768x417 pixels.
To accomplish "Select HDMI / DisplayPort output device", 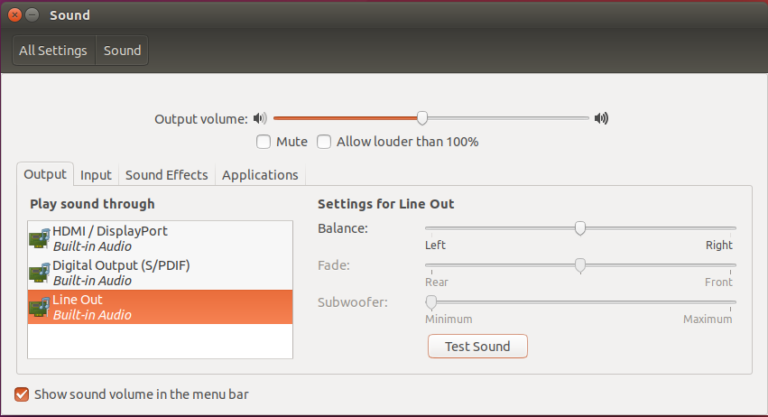I will click(x=160, y=239).
